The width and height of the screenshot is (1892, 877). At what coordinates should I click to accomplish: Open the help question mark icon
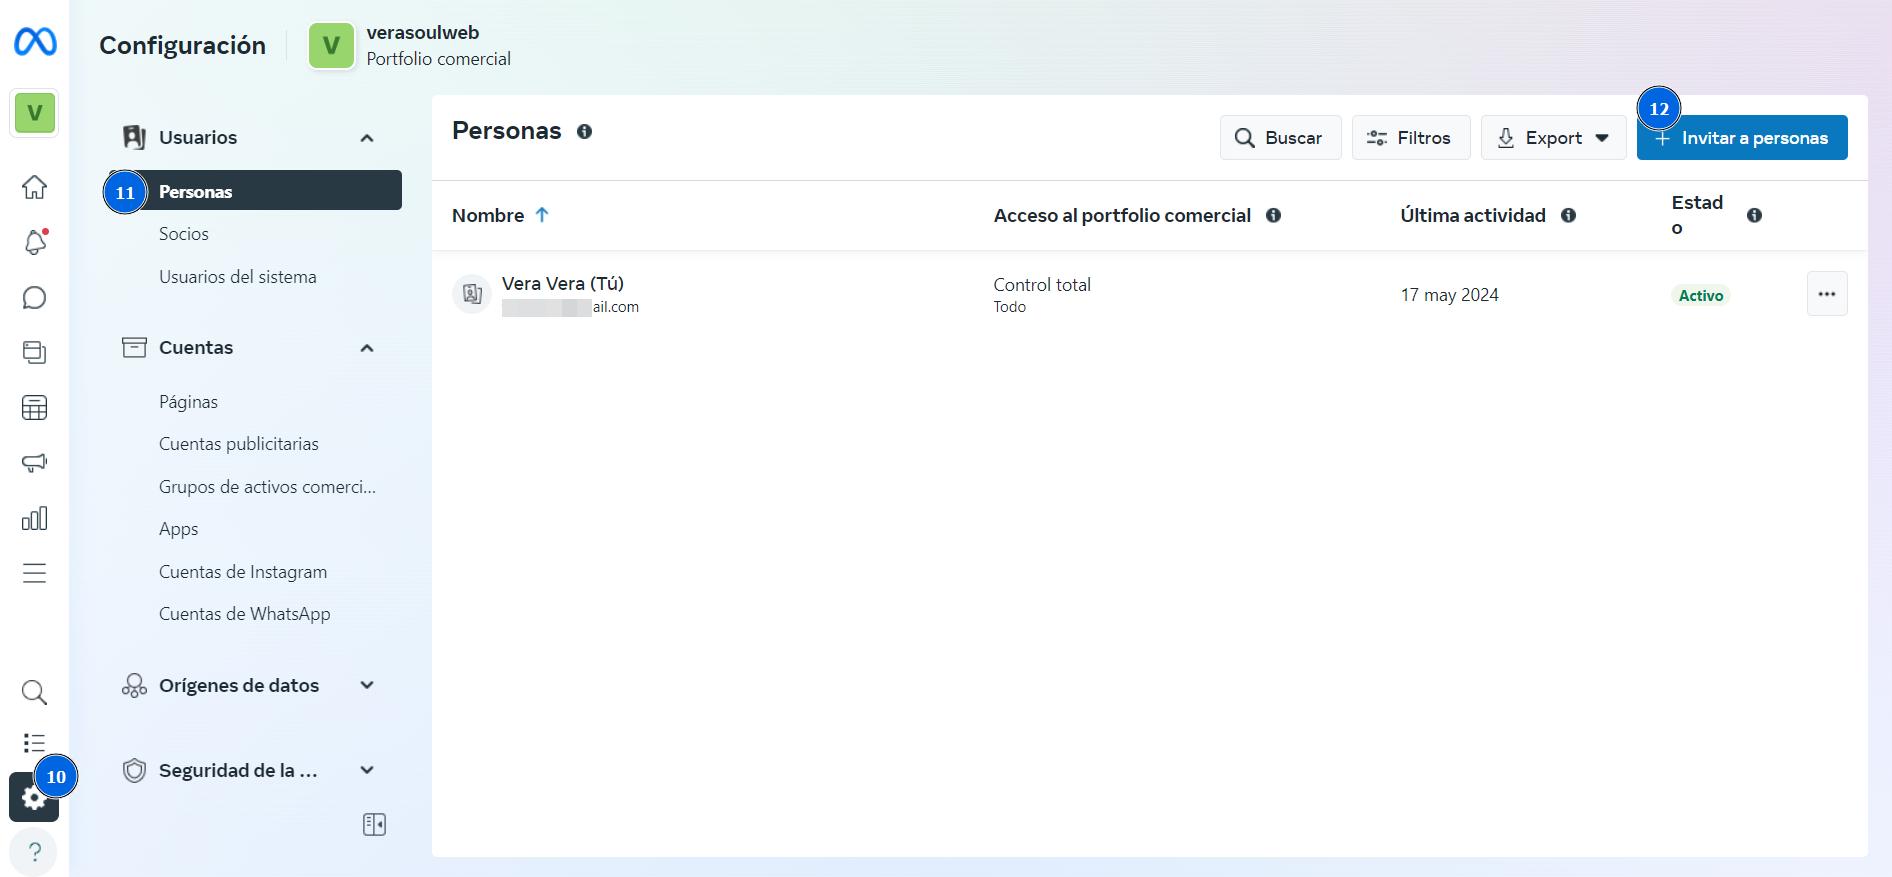click(x=34, y=852)
